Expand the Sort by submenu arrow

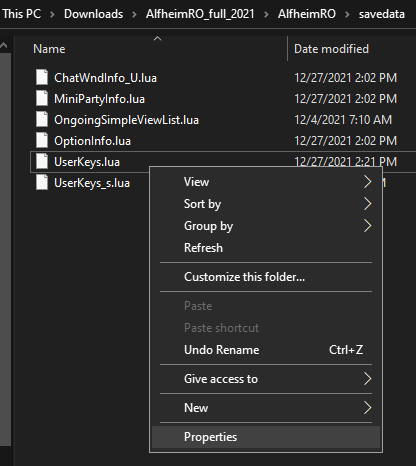pyautogui.click(x=367, y=204)
